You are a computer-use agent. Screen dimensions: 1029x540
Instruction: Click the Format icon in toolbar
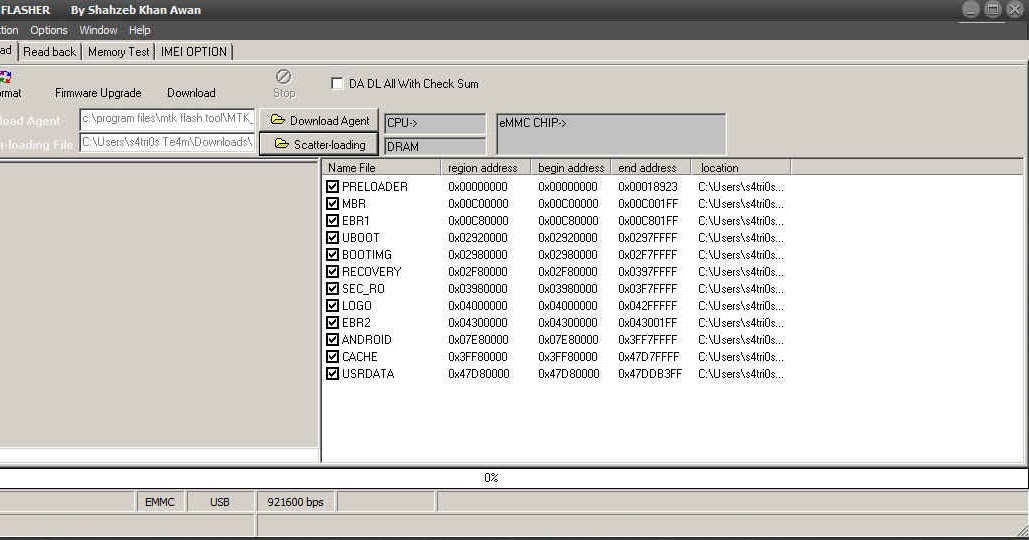click(x=5, y=77)
